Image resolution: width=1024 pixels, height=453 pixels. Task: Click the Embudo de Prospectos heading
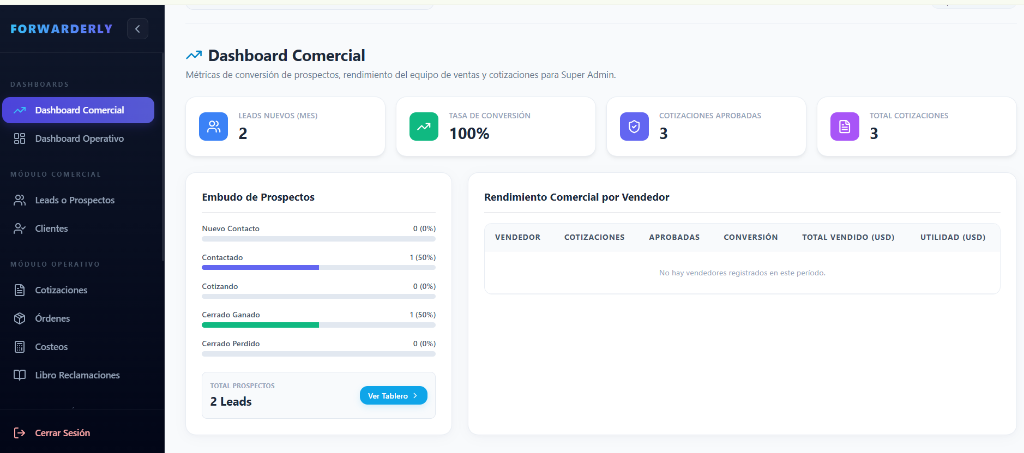pos(259,197)
